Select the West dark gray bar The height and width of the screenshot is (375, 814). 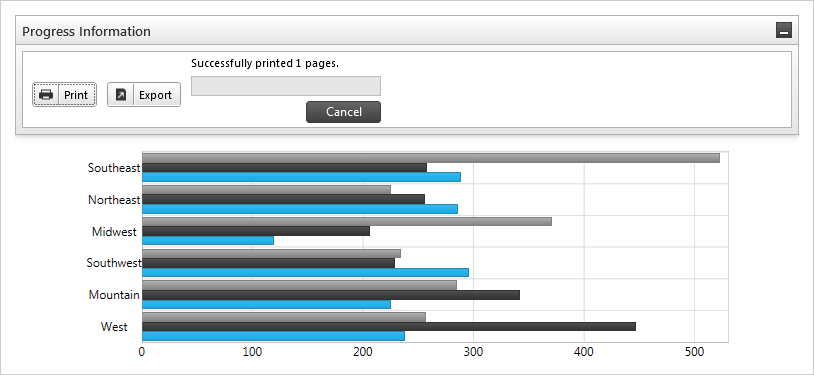389,326
